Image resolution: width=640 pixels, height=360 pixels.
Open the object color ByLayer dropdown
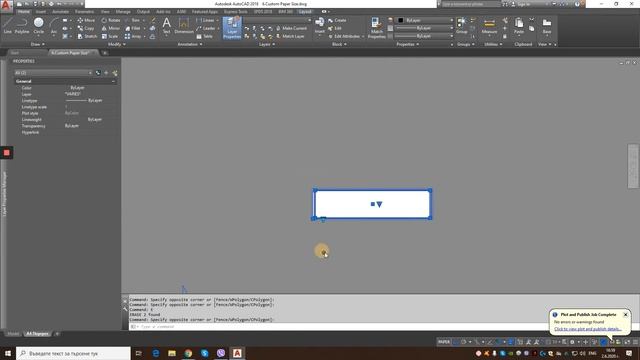coord(426,20)
